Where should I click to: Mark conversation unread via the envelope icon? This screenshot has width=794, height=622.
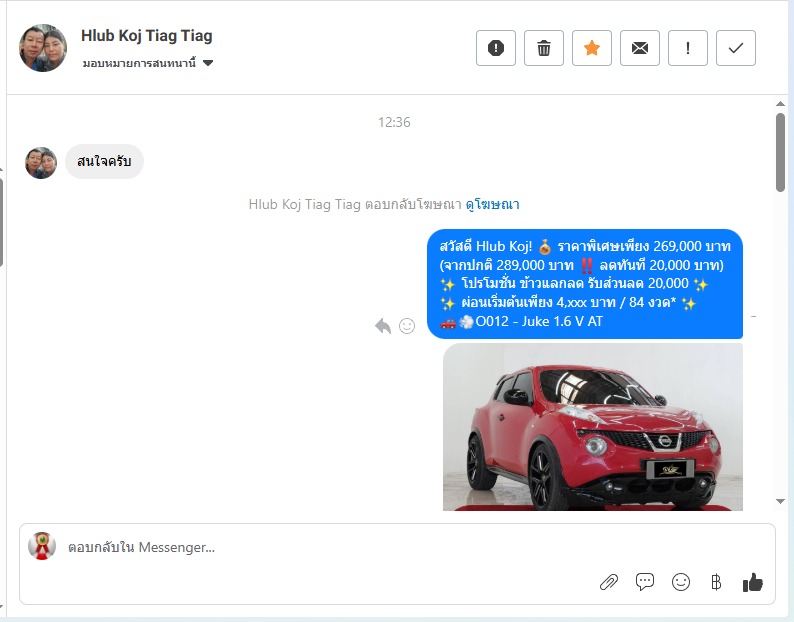coord(640,48)
